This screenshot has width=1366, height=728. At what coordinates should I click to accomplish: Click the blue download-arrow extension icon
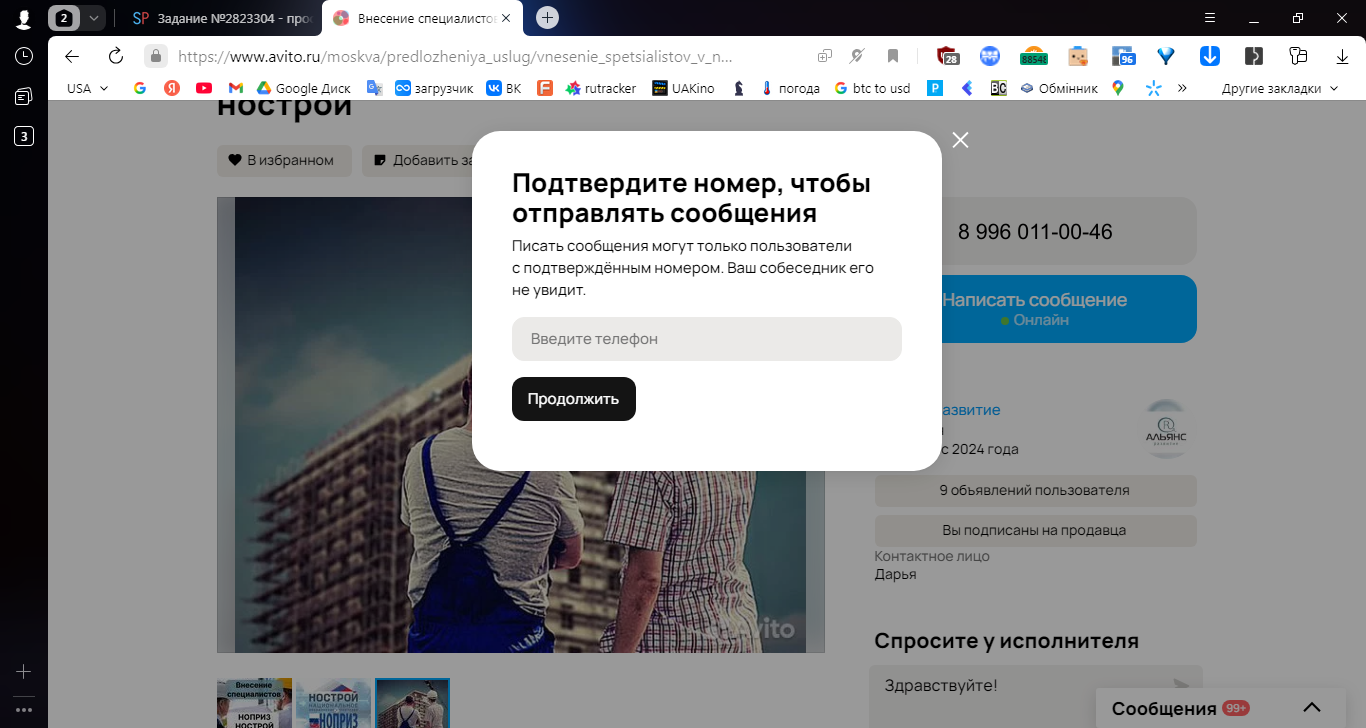tap(1209, 56)
